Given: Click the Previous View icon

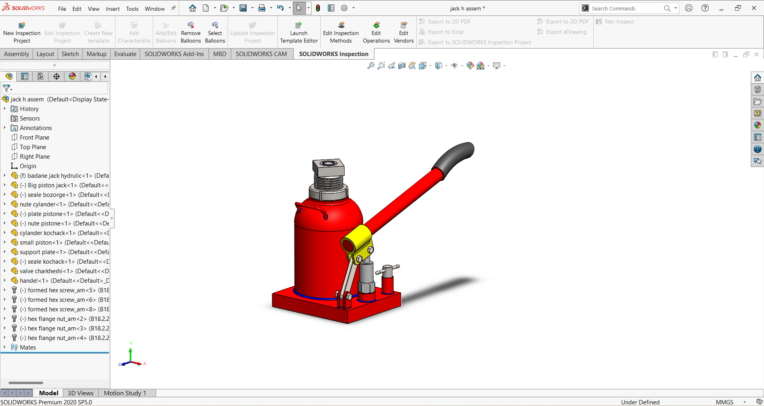Looking at the screenshot, I should tap(391, 65).
